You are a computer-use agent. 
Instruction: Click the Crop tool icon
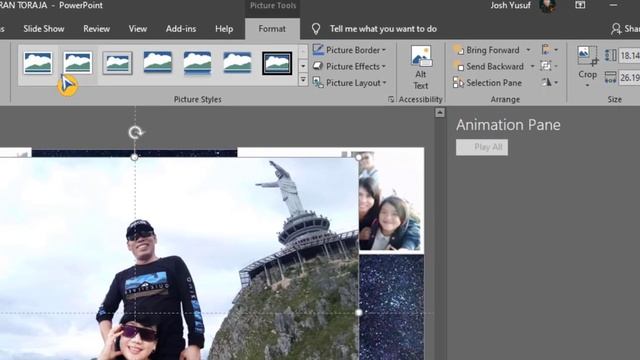587,56
